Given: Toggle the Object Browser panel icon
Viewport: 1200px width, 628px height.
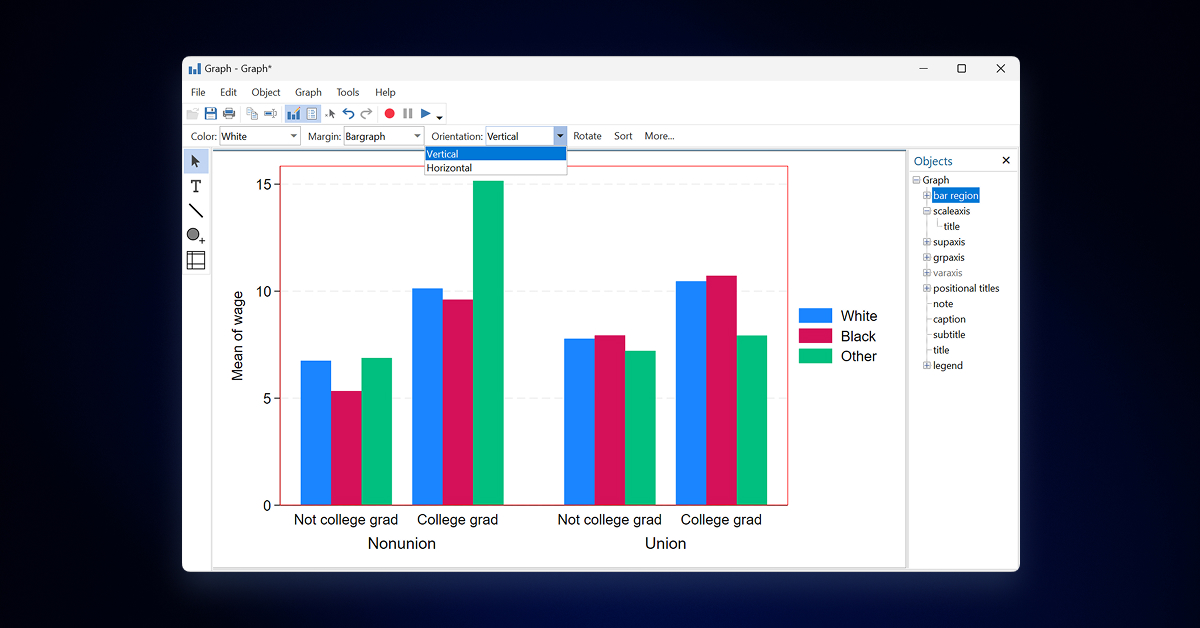Looking at the screenshot, I should click(x=312, y=114).
